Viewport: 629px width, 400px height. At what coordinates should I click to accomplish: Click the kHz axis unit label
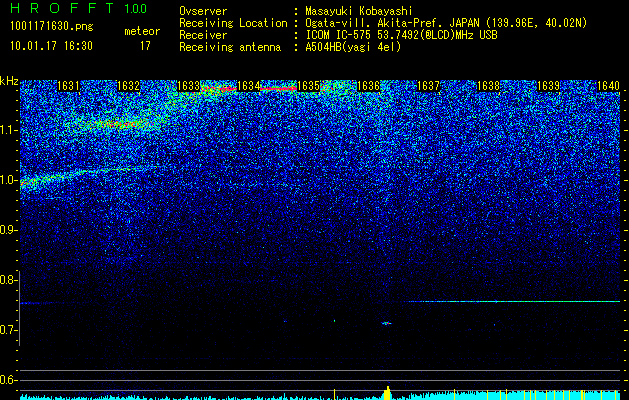coord(9,81)
